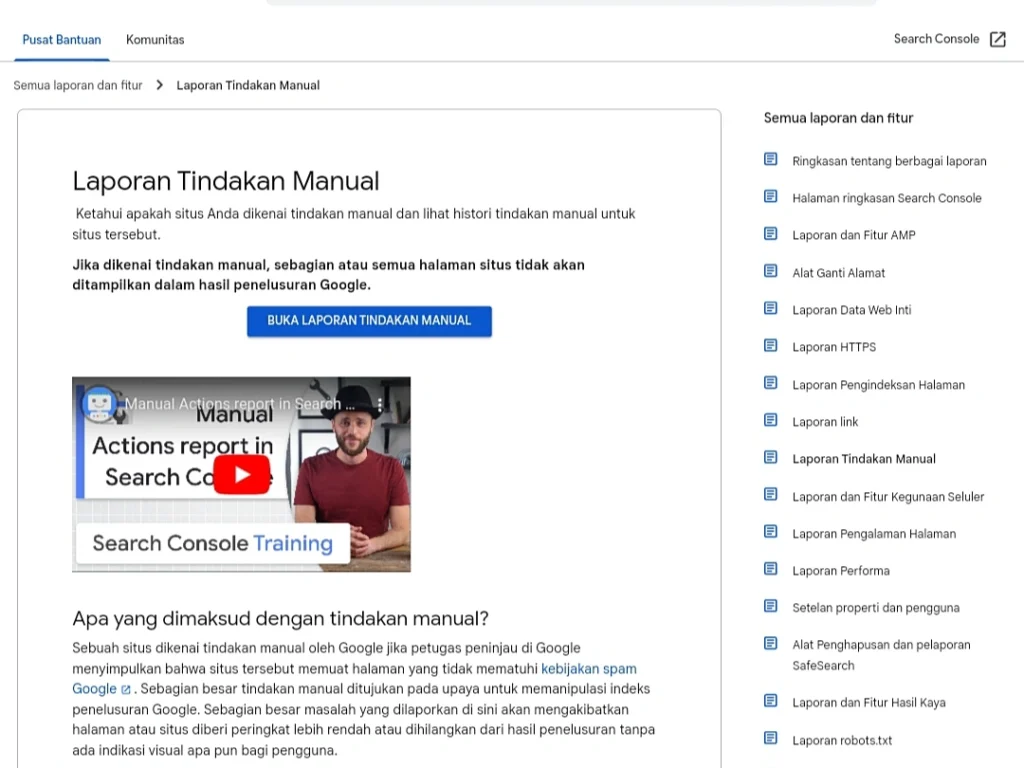Open Laporan Data Web Inti article
The image size is (1024, 768).
point(852,310)
